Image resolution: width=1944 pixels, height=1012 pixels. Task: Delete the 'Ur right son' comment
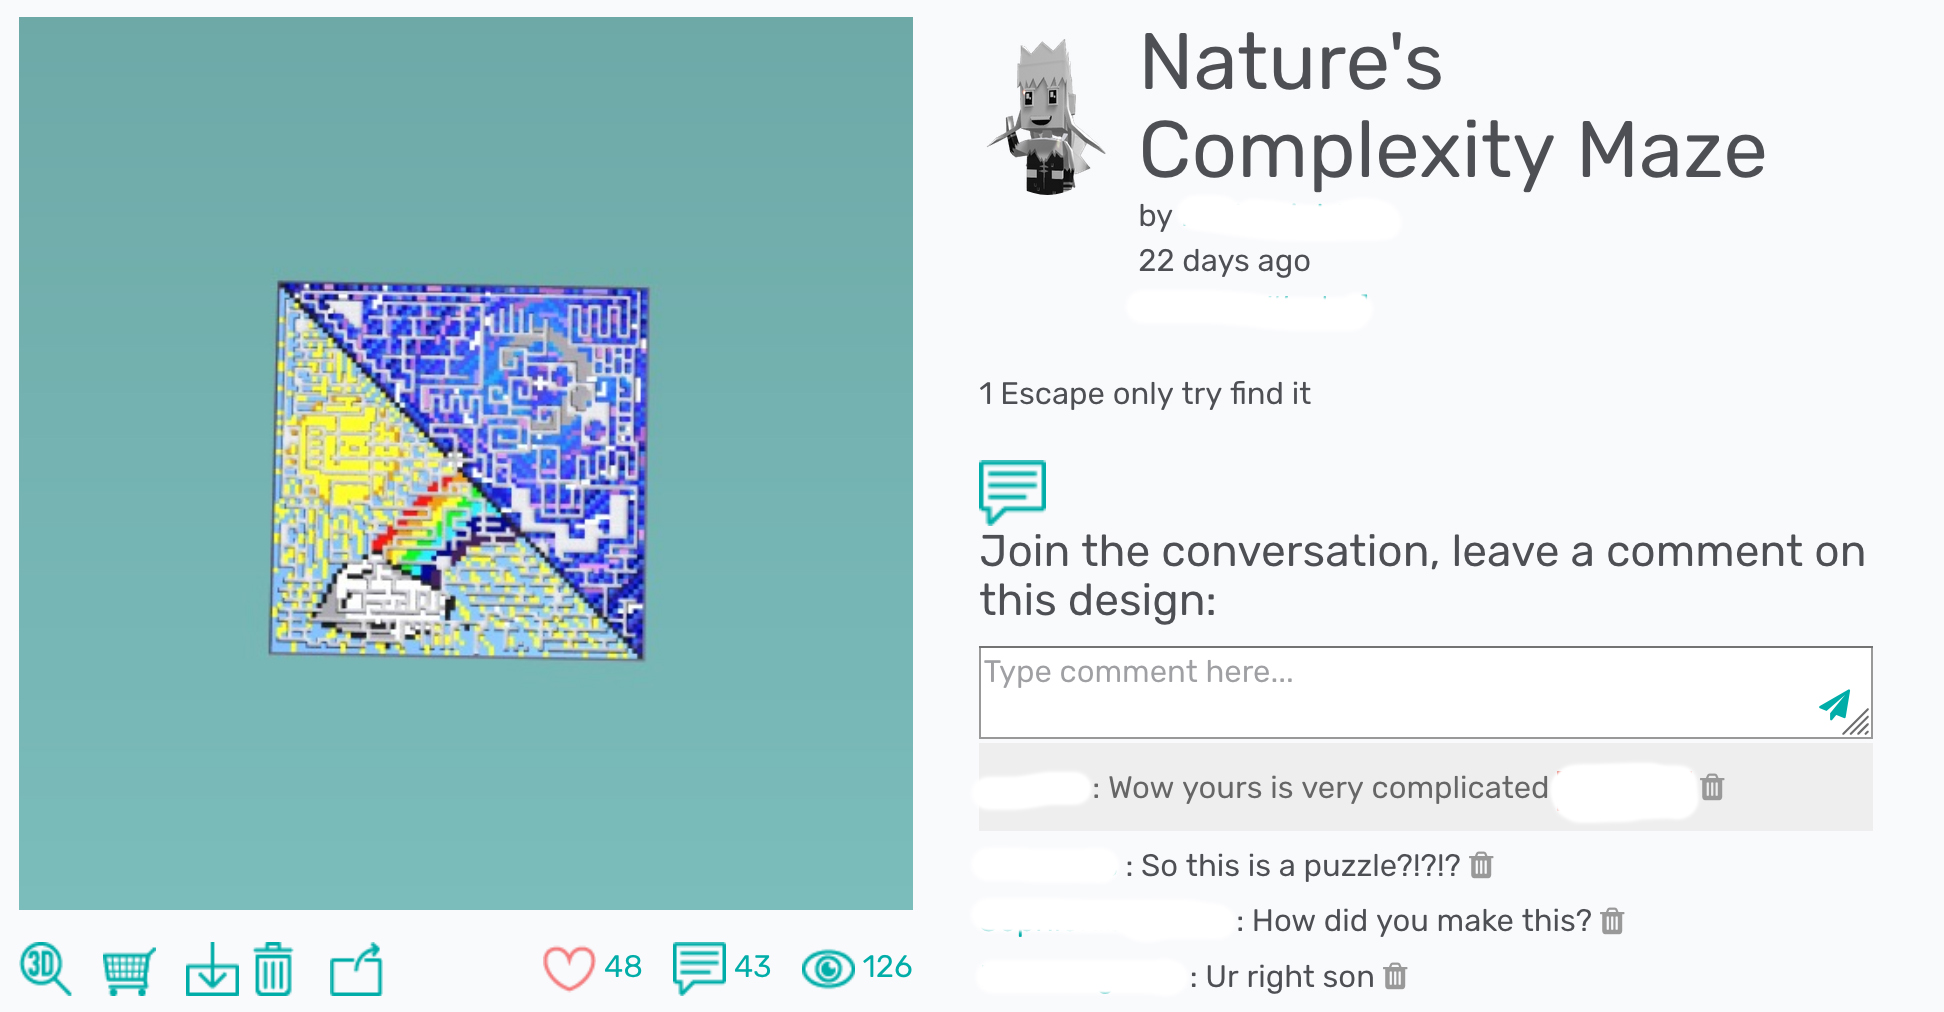[1395, 976]
